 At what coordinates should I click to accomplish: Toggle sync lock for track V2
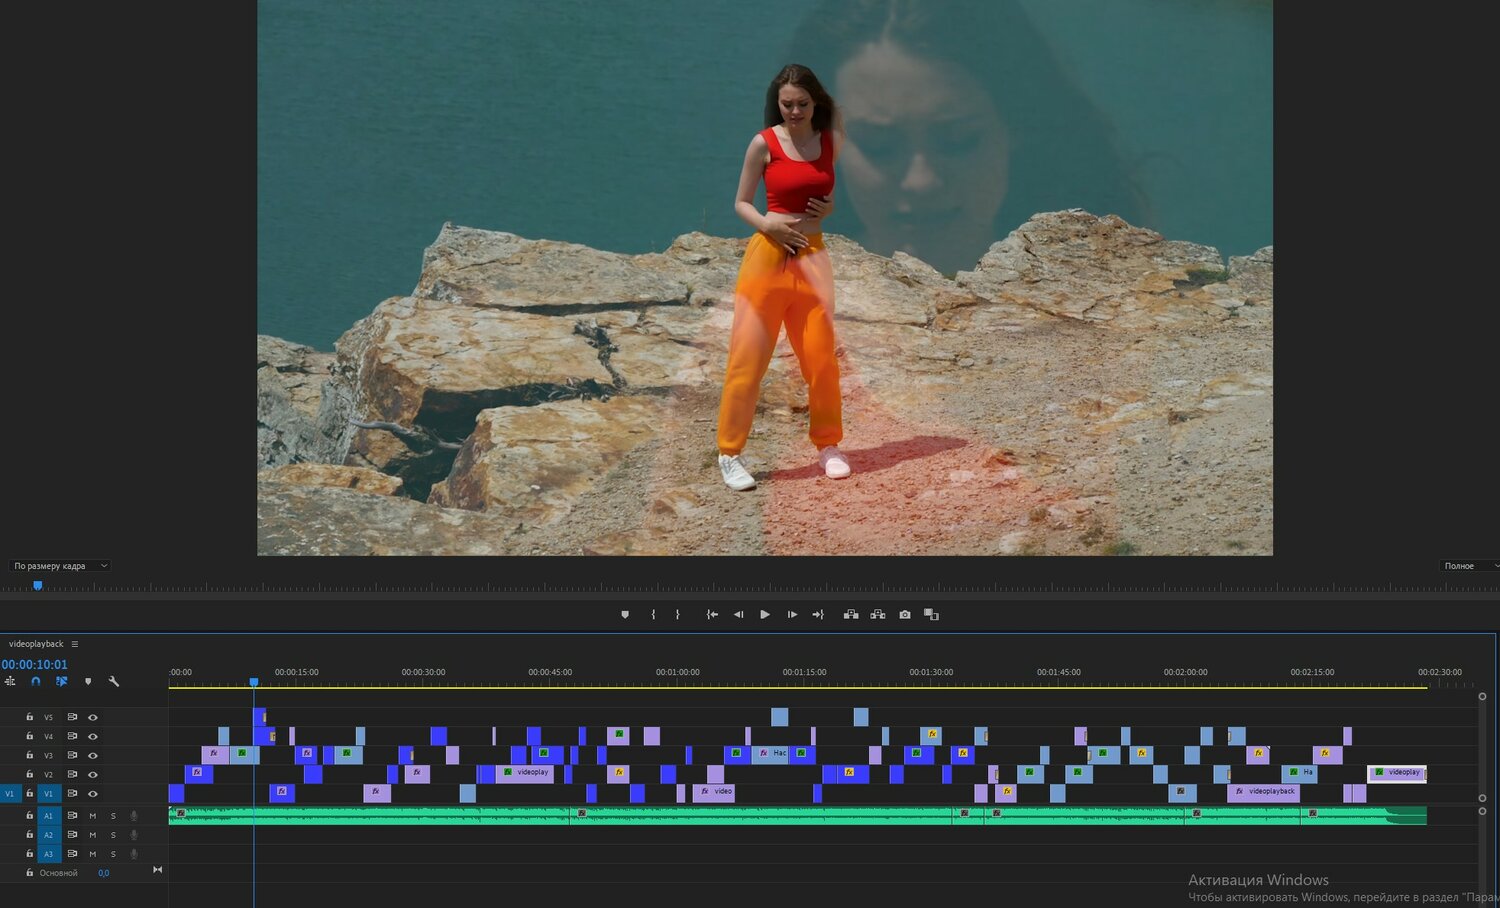point(72,774)
